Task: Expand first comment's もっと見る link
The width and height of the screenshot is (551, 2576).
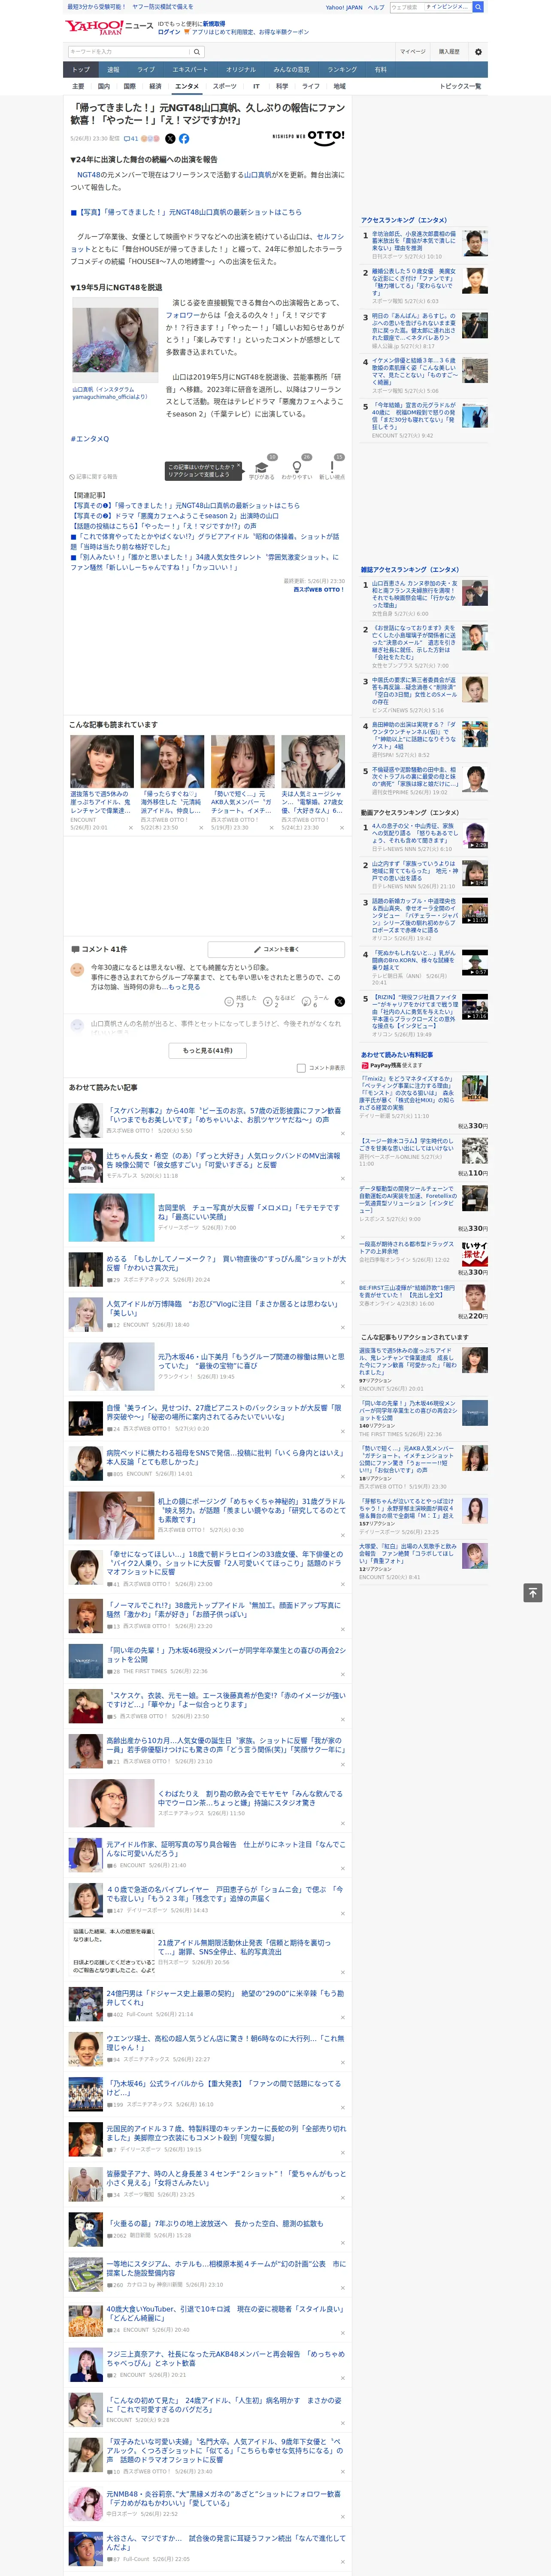Action: 185,986
